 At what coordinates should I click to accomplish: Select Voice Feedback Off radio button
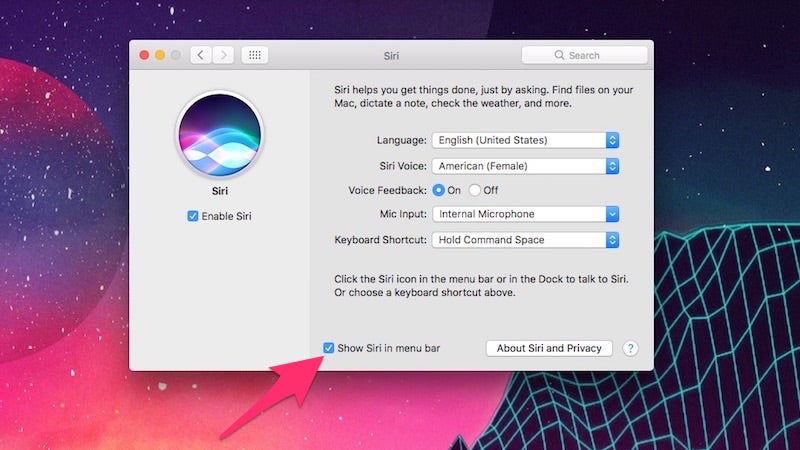pyautogui.click(x=474, y=190)
